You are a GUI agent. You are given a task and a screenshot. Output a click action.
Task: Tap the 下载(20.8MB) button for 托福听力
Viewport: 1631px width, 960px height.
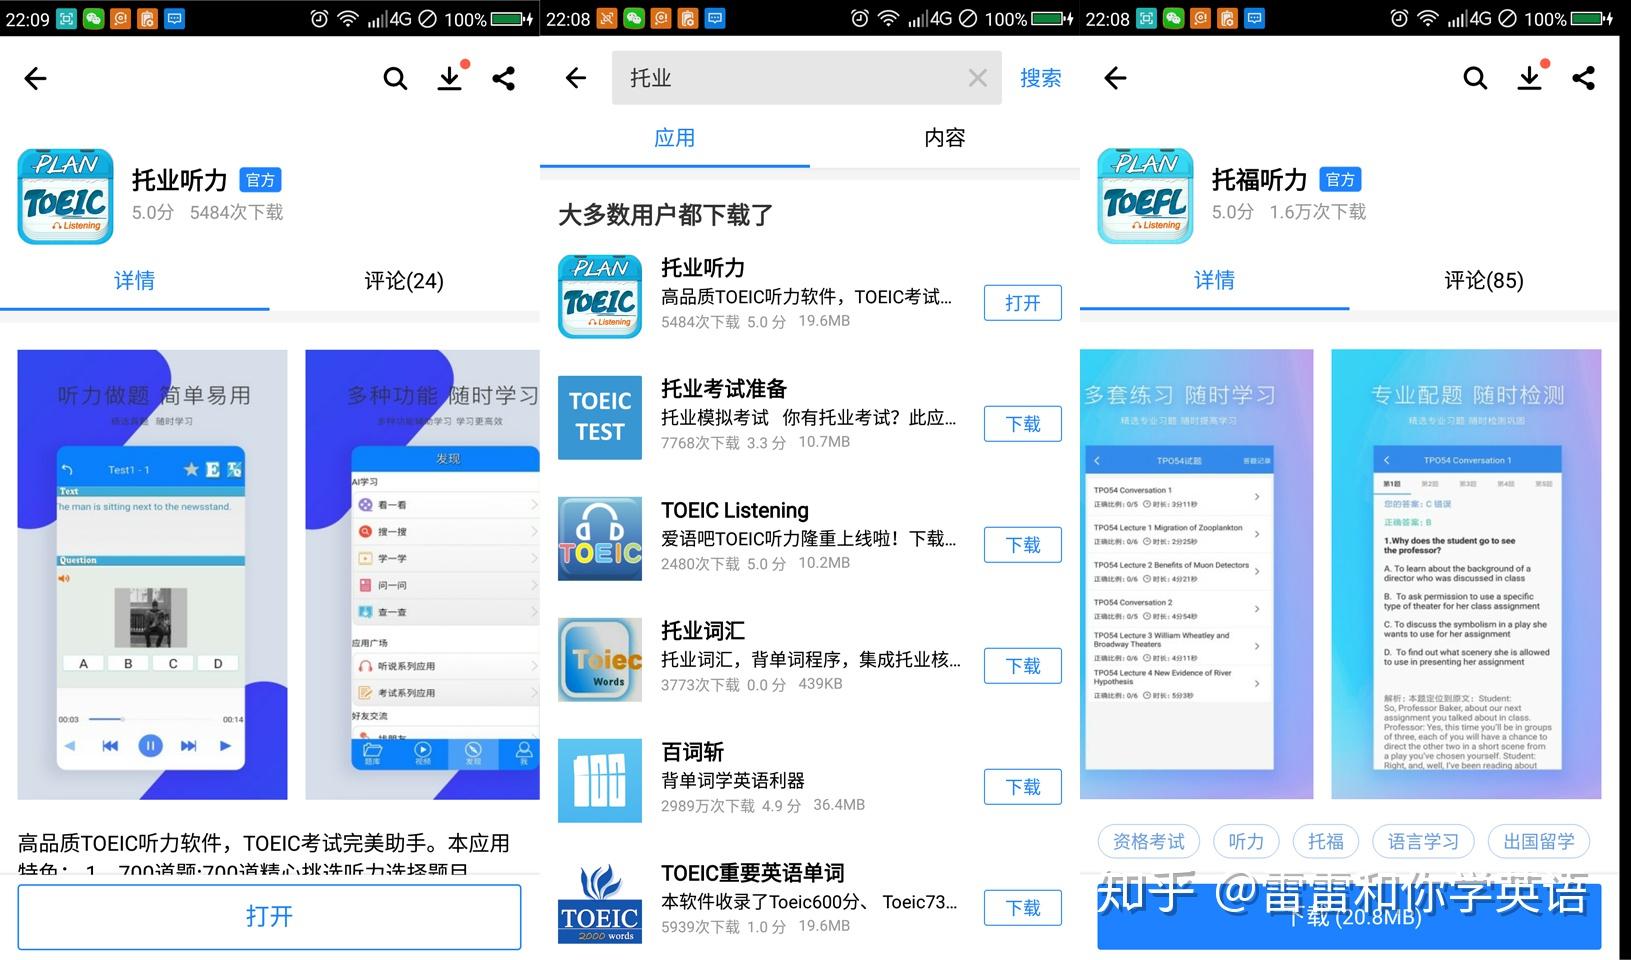click(1349, 916)
